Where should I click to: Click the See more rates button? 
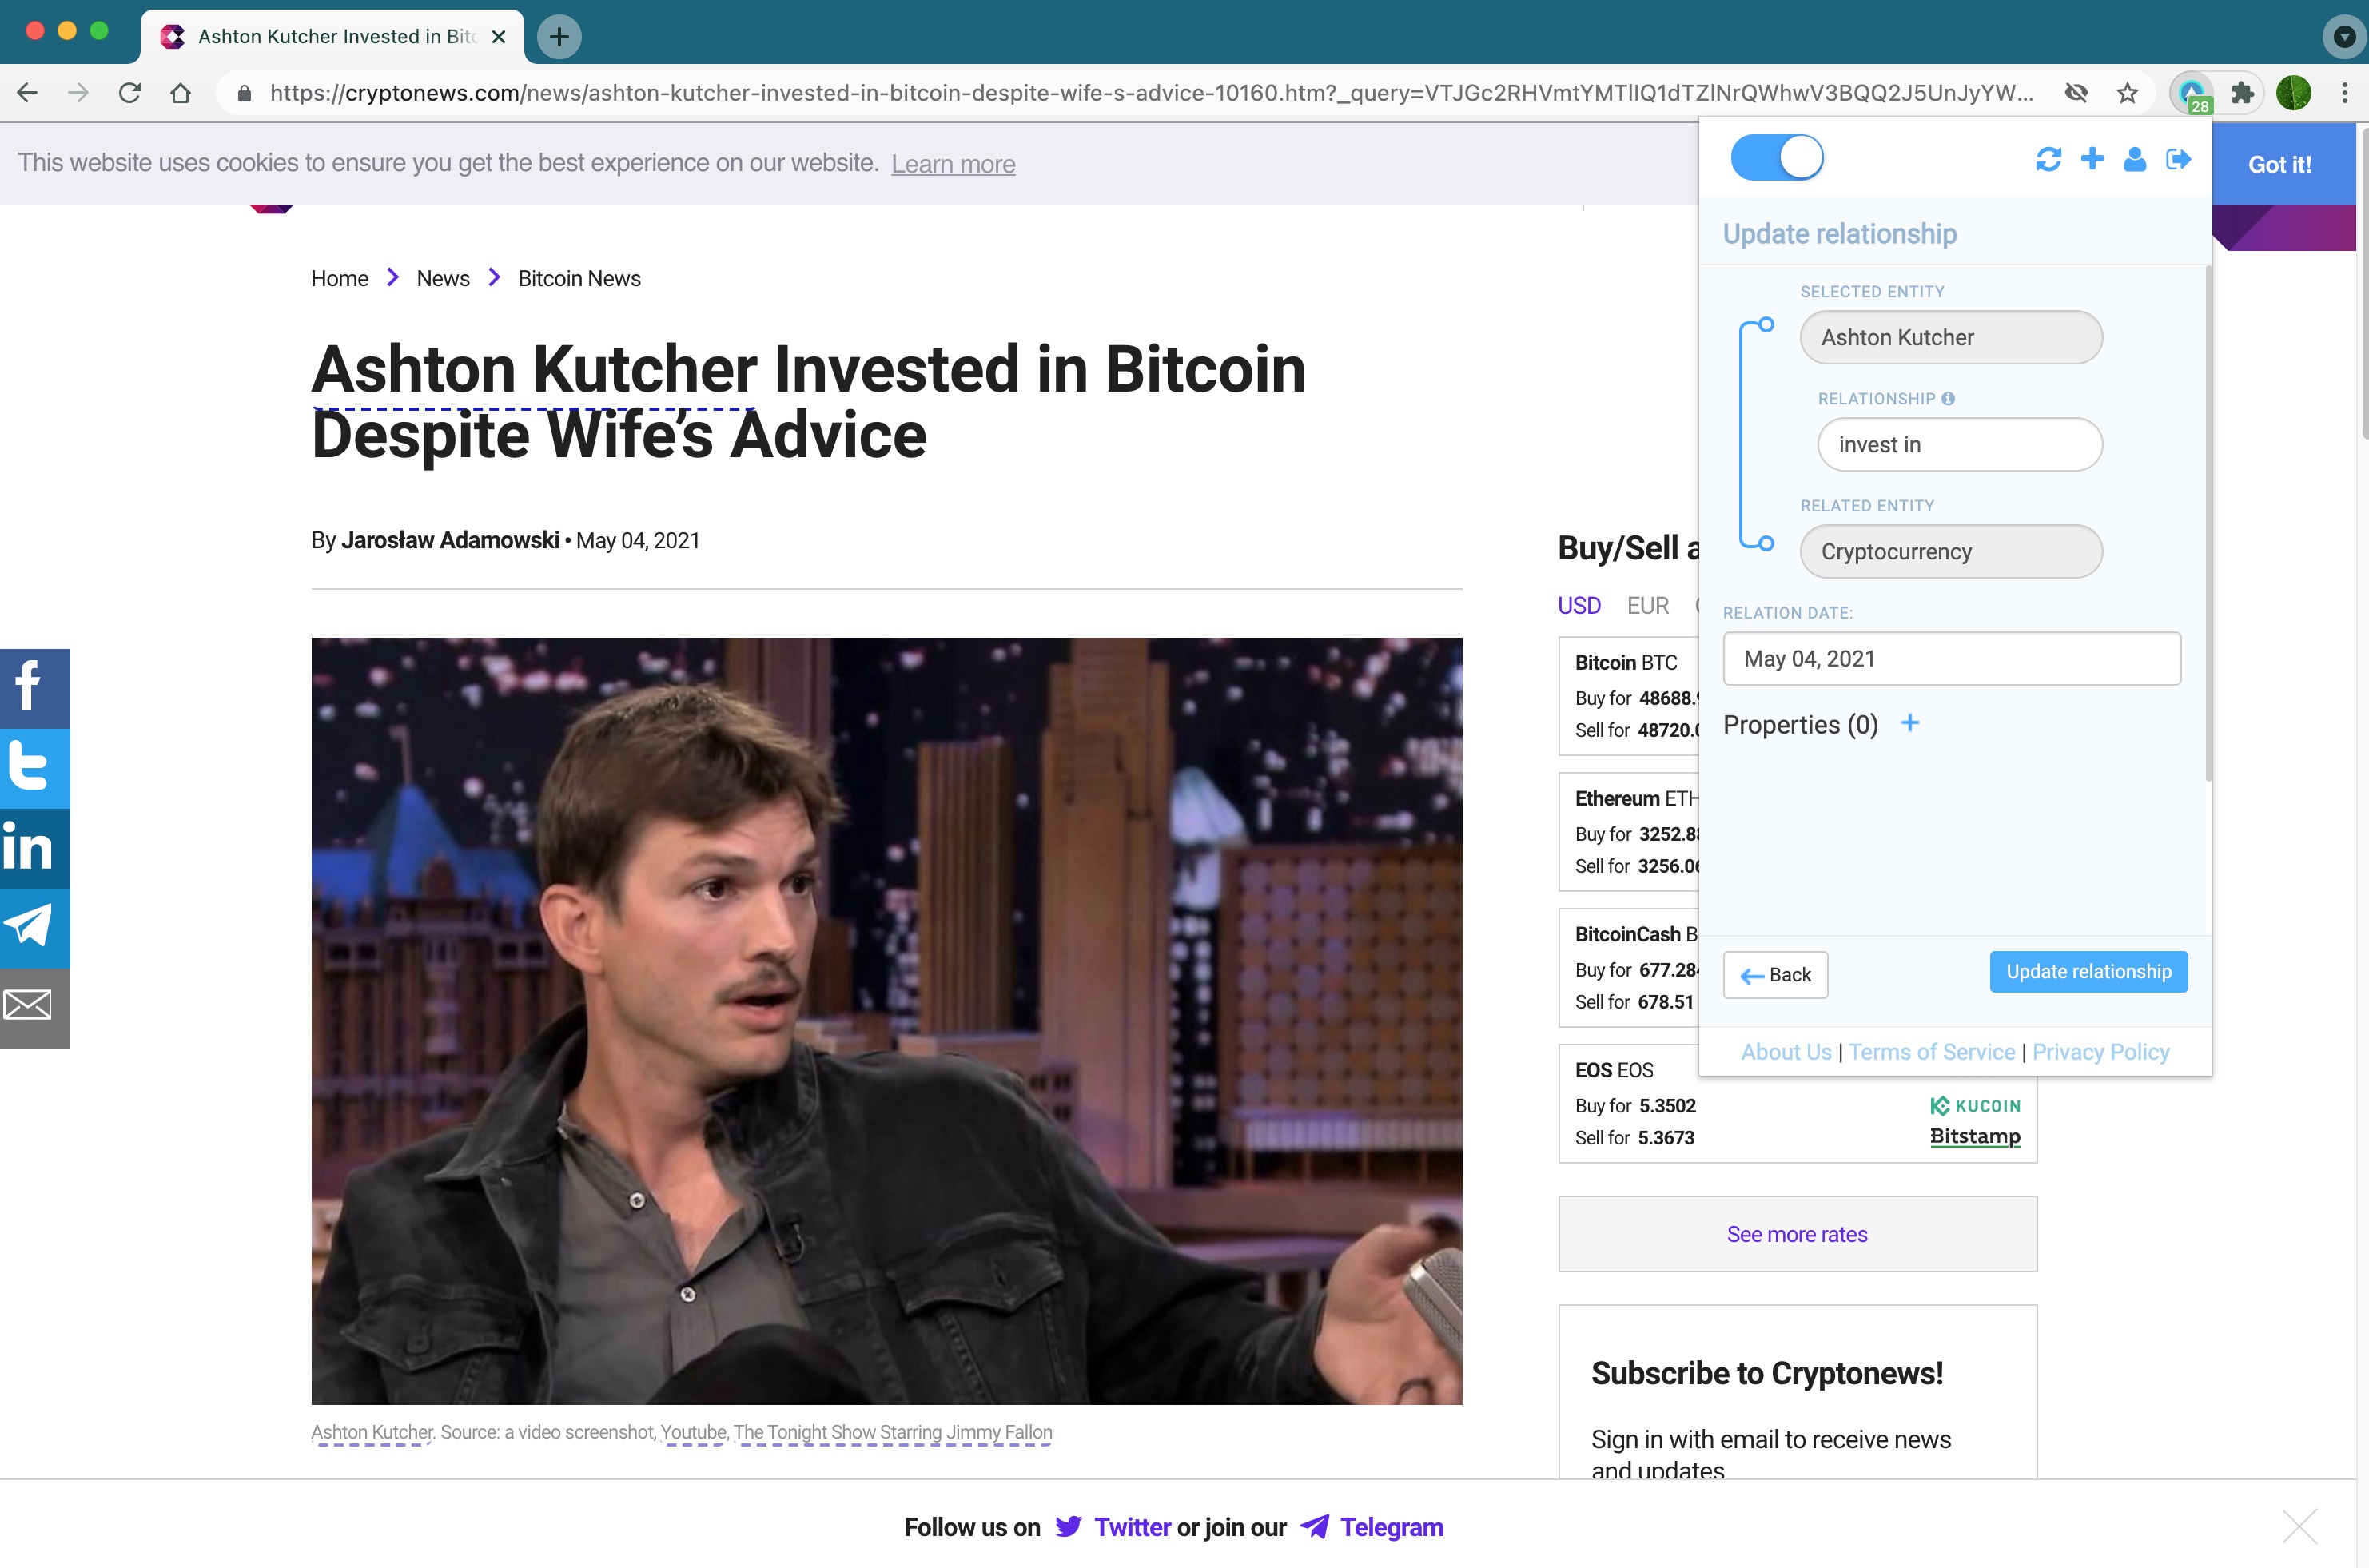pos(1797,1234)
